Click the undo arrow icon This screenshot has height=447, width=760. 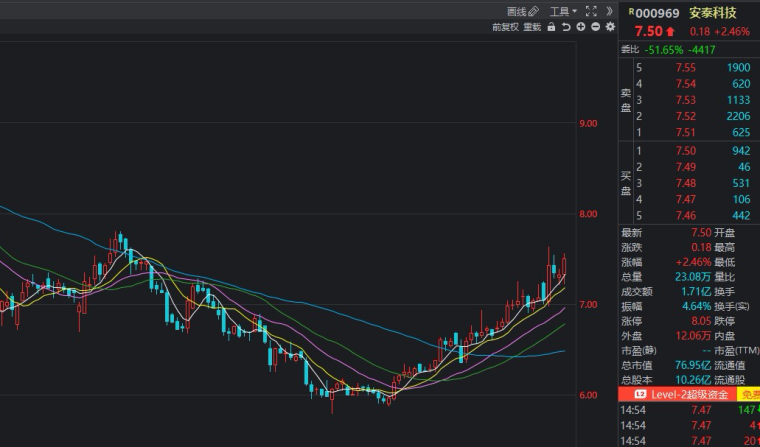click(x=566, y=27)
